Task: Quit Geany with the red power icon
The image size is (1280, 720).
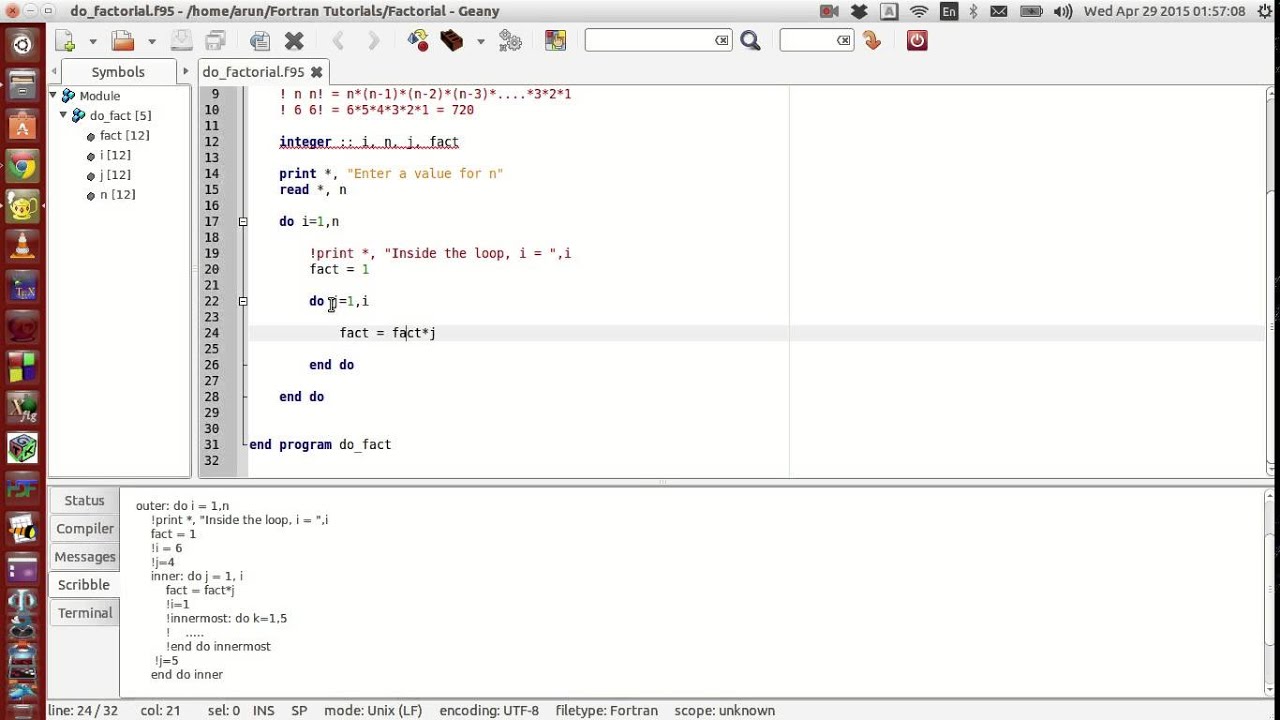Action: click(917, 41)
